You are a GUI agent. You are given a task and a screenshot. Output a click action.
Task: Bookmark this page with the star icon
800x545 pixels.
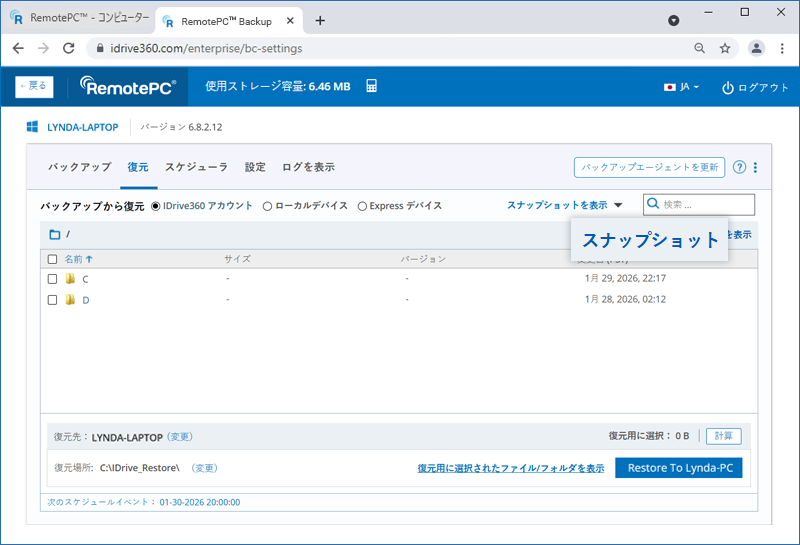(x=725, y=48)
